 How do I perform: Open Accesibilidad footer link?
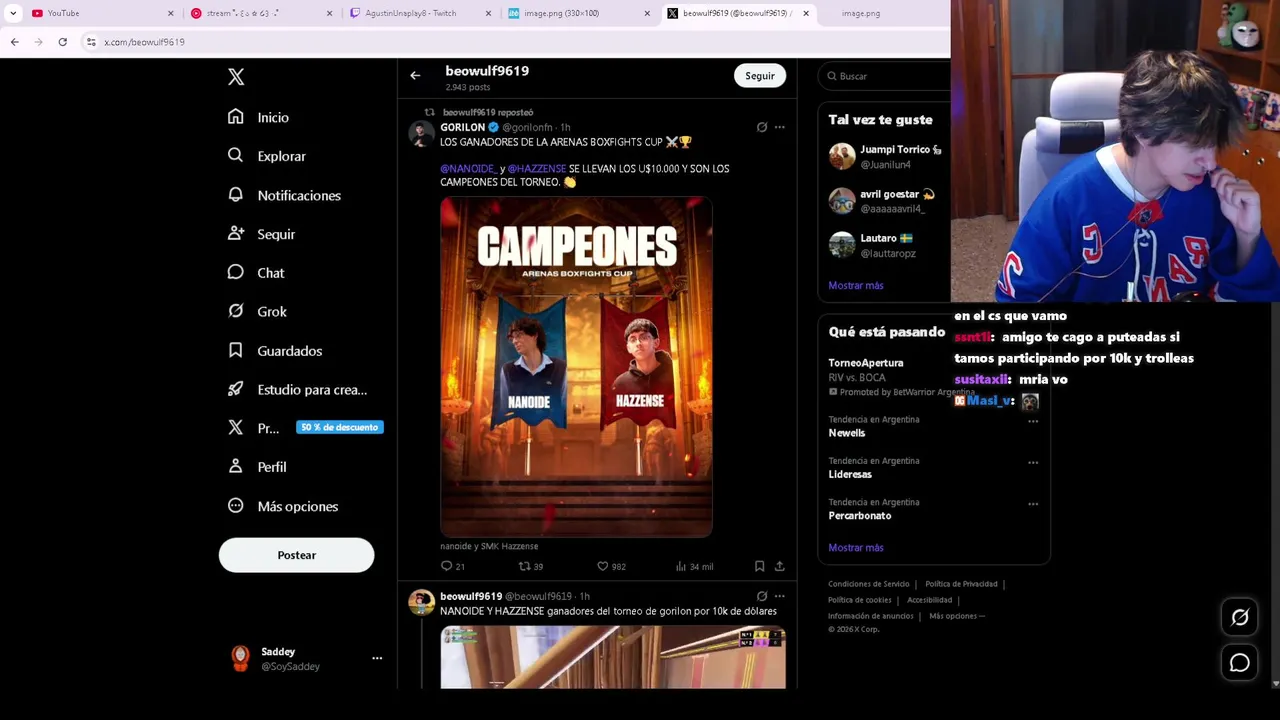[x=930, y=600]
